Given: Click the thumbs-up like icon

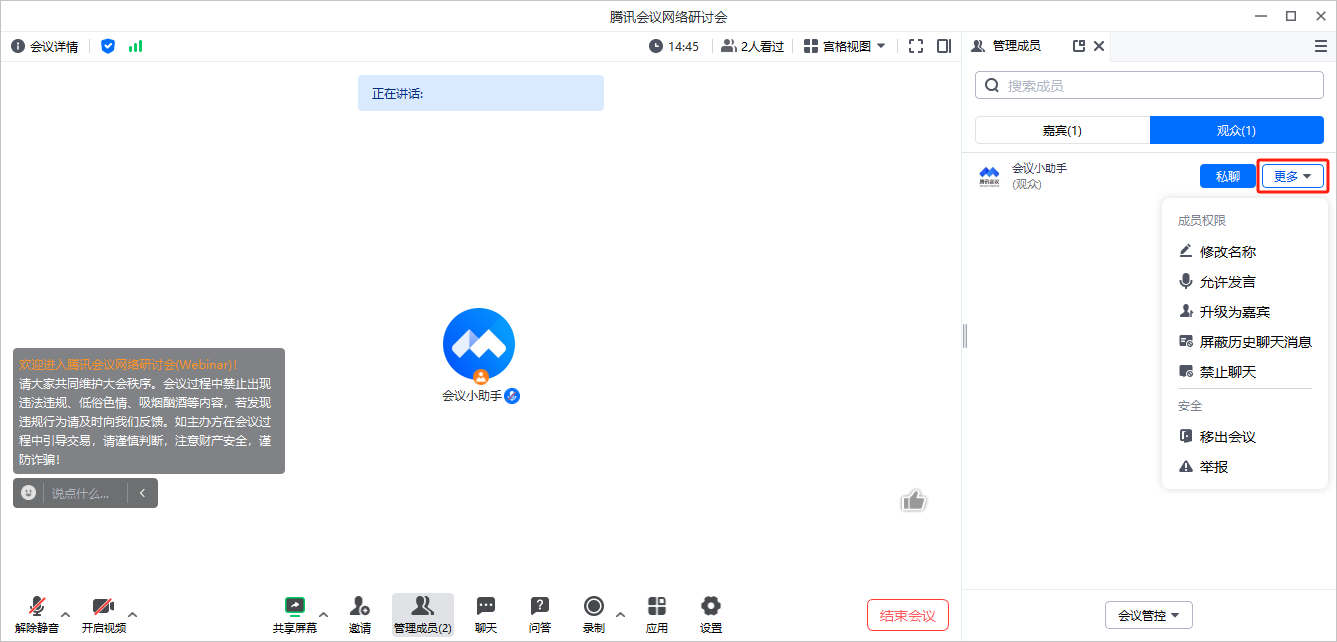Looking at the screenshot, I should point(913,500).
